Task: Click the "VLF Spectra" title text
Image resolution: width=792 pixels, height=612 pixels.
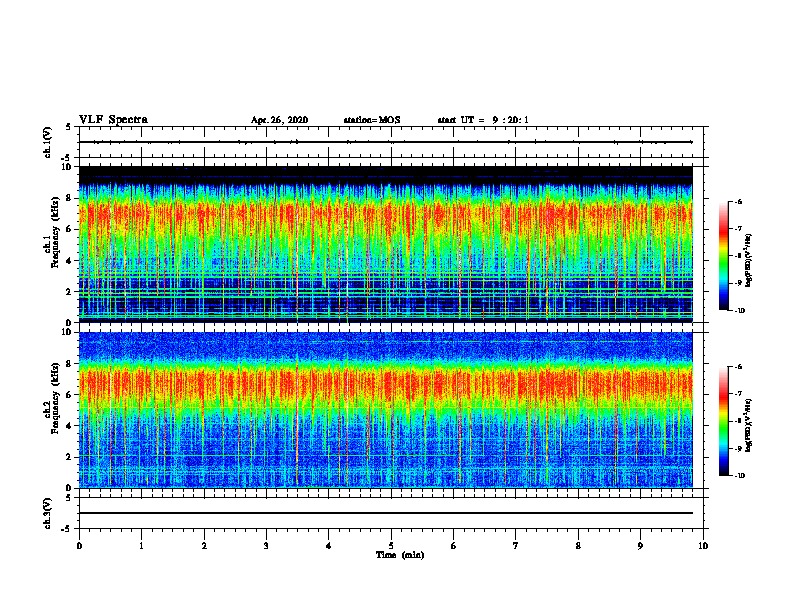Action: click(113, 120)
